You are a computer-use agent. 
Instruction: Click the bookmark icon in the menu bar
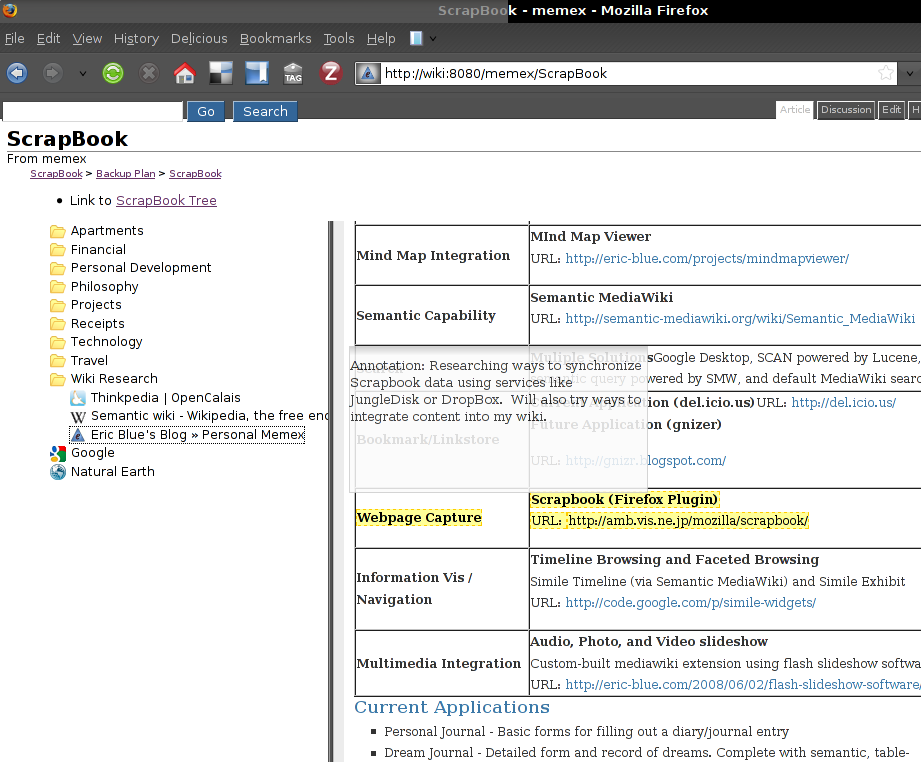point(416,39)
